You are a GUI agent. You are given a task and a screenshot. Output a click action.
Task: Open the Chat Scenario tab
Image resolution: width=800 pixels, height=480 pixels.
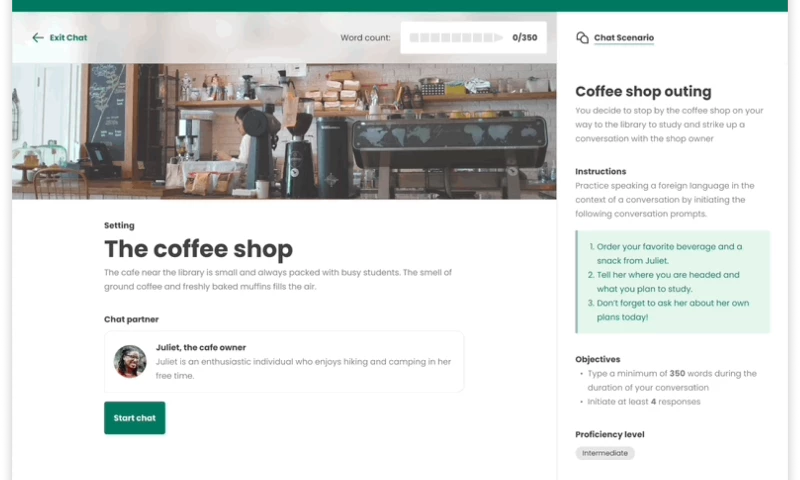pos(623,38)
